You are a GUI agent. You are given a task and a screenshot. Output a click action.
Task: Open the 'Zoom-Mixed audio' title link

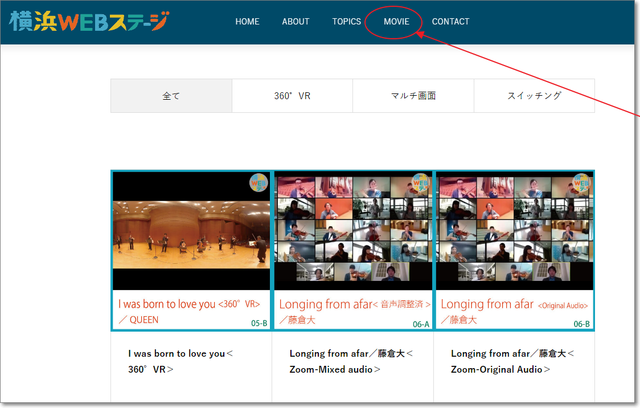coord(350,361)
